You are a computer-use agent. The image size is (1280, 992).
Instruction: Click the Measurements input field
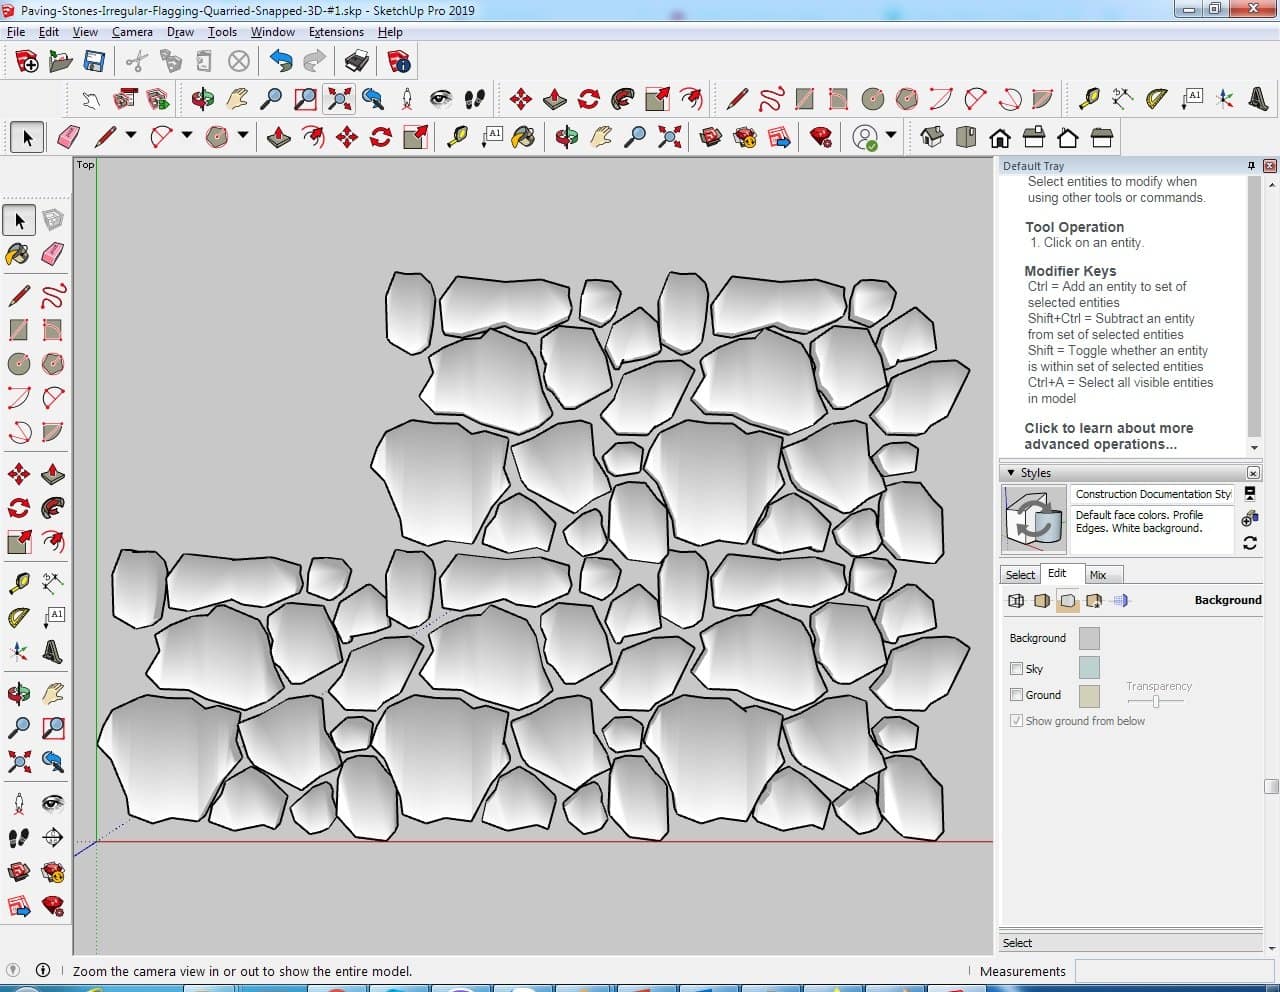1174,971
